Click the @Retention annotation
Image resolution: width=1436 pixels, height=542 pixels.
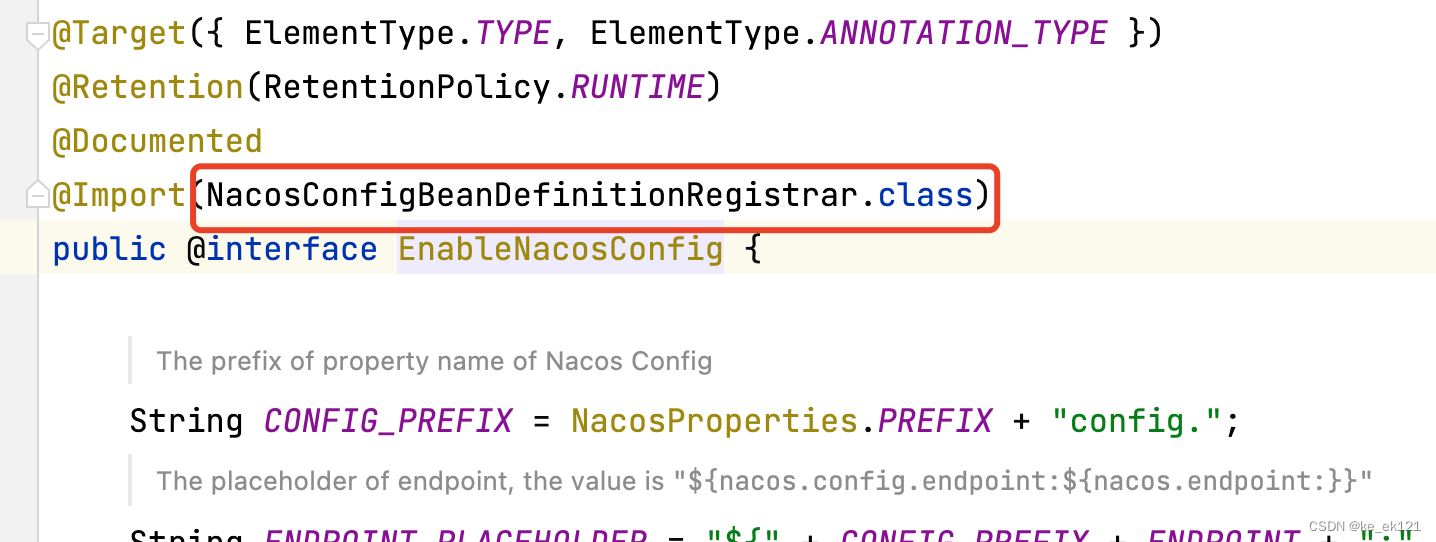point(148,87)
